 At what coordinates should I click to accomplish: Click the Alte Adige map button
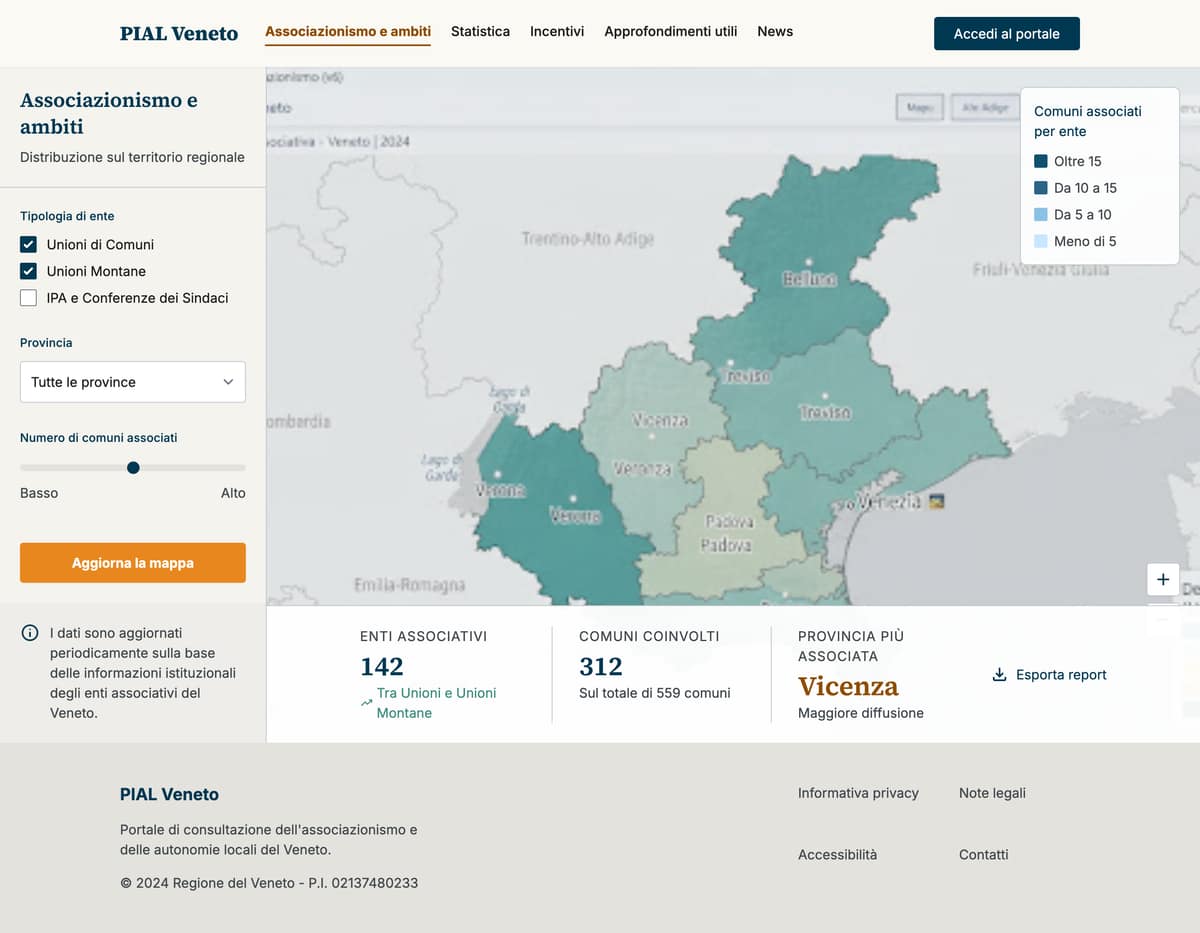click(x=984, y=107)
